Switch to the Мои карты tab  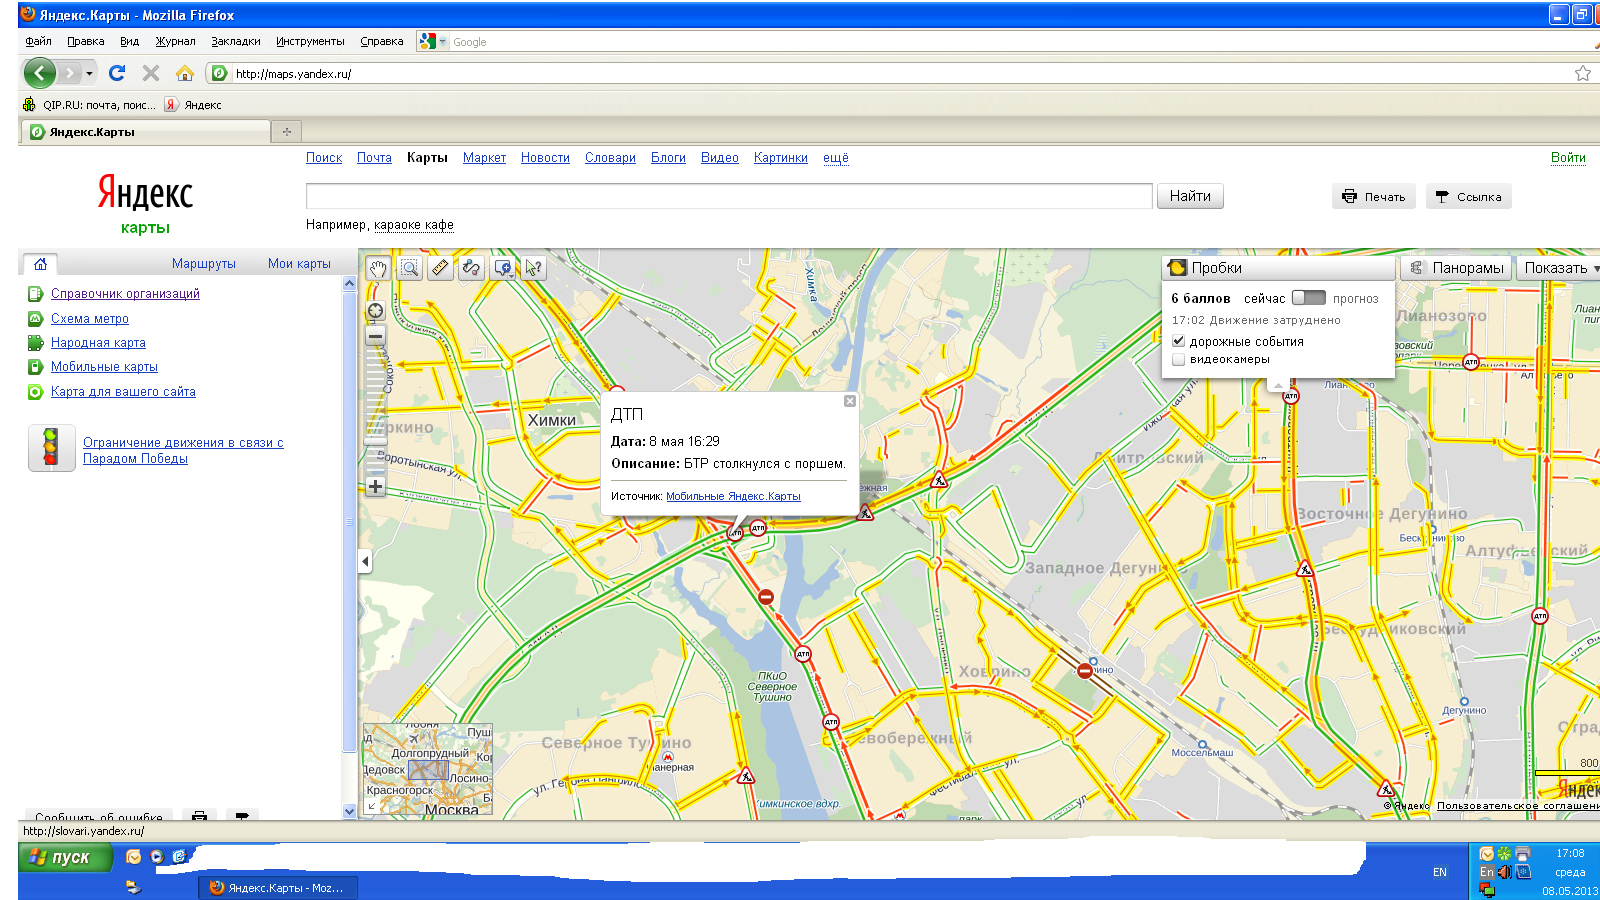point(299,264)
